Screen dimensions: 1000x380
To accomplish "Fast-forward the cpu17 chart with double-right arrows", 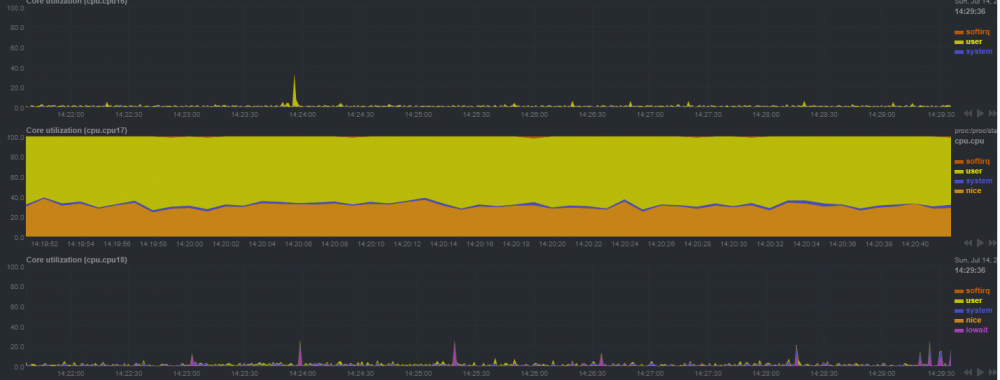I will point(993,243).
